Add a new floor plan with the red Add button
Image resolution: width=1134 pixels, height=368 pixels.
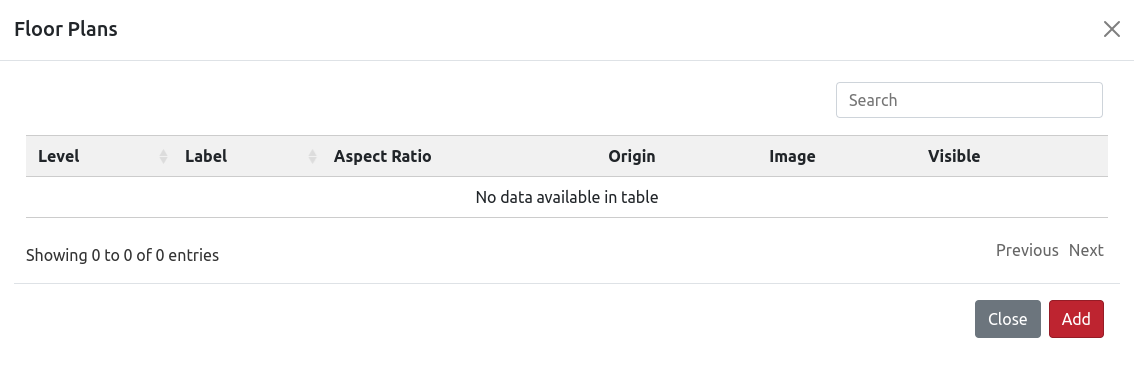pyautogui.click(x=1076, y=319)
